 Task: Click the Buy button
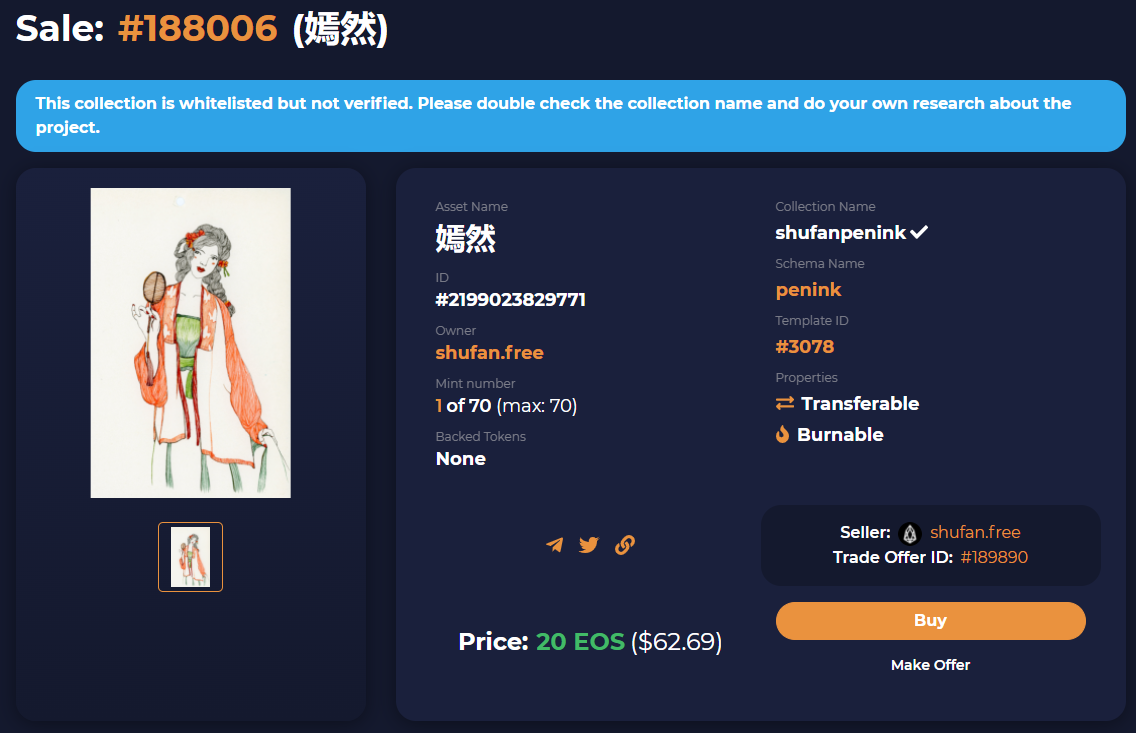tap(930, 621)
